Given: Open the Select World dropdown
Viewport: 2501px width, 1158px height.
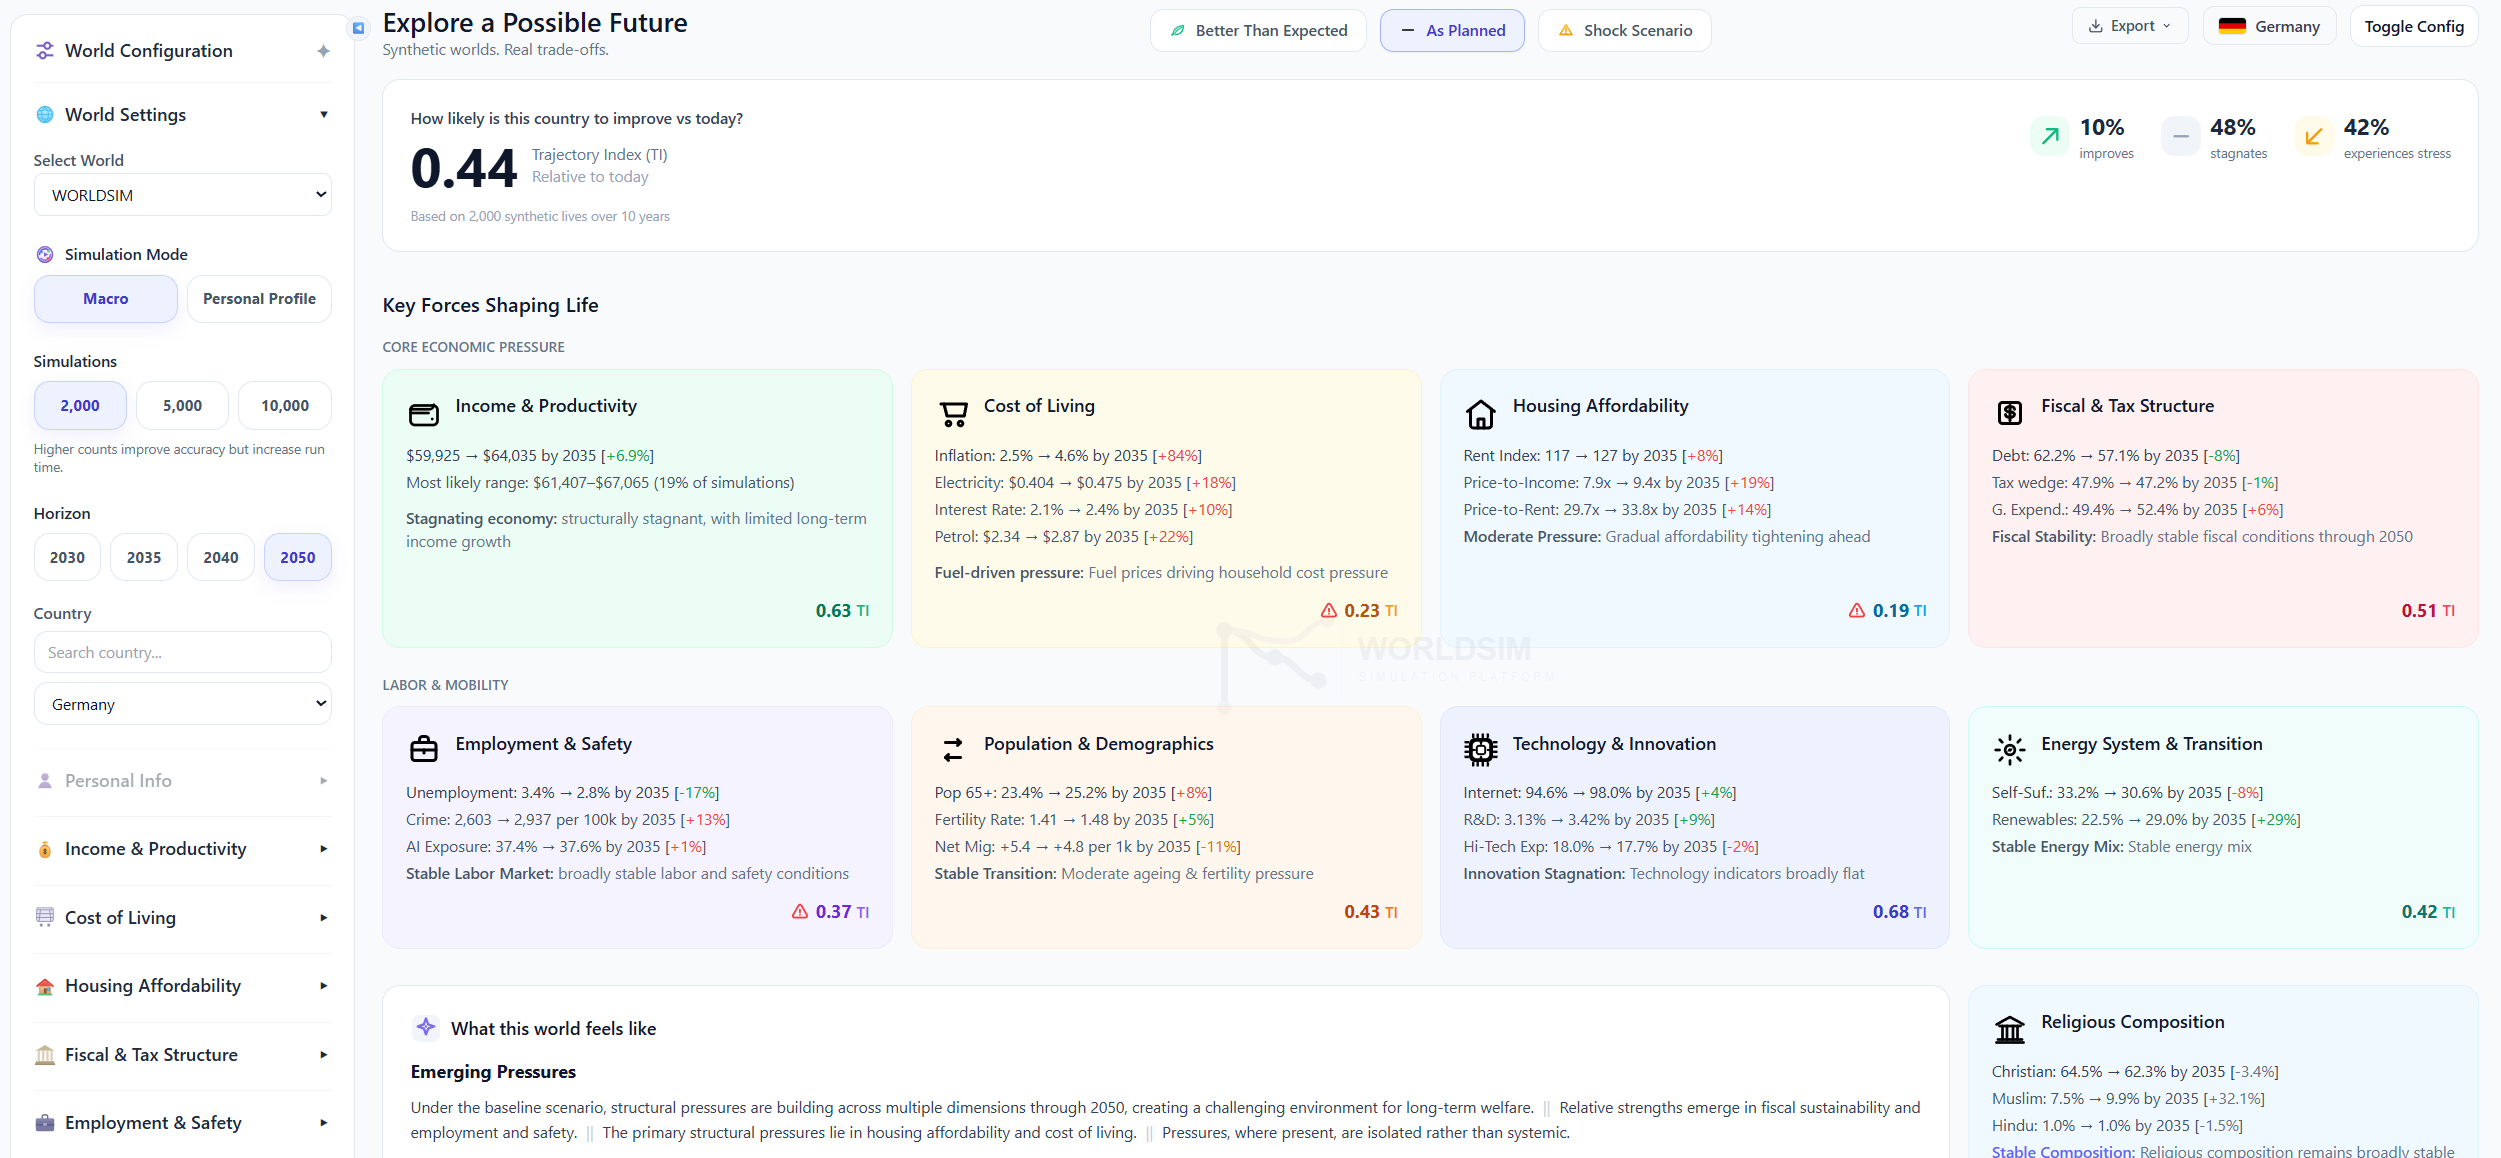Looking at the screenshot, I should click(183, 195).
